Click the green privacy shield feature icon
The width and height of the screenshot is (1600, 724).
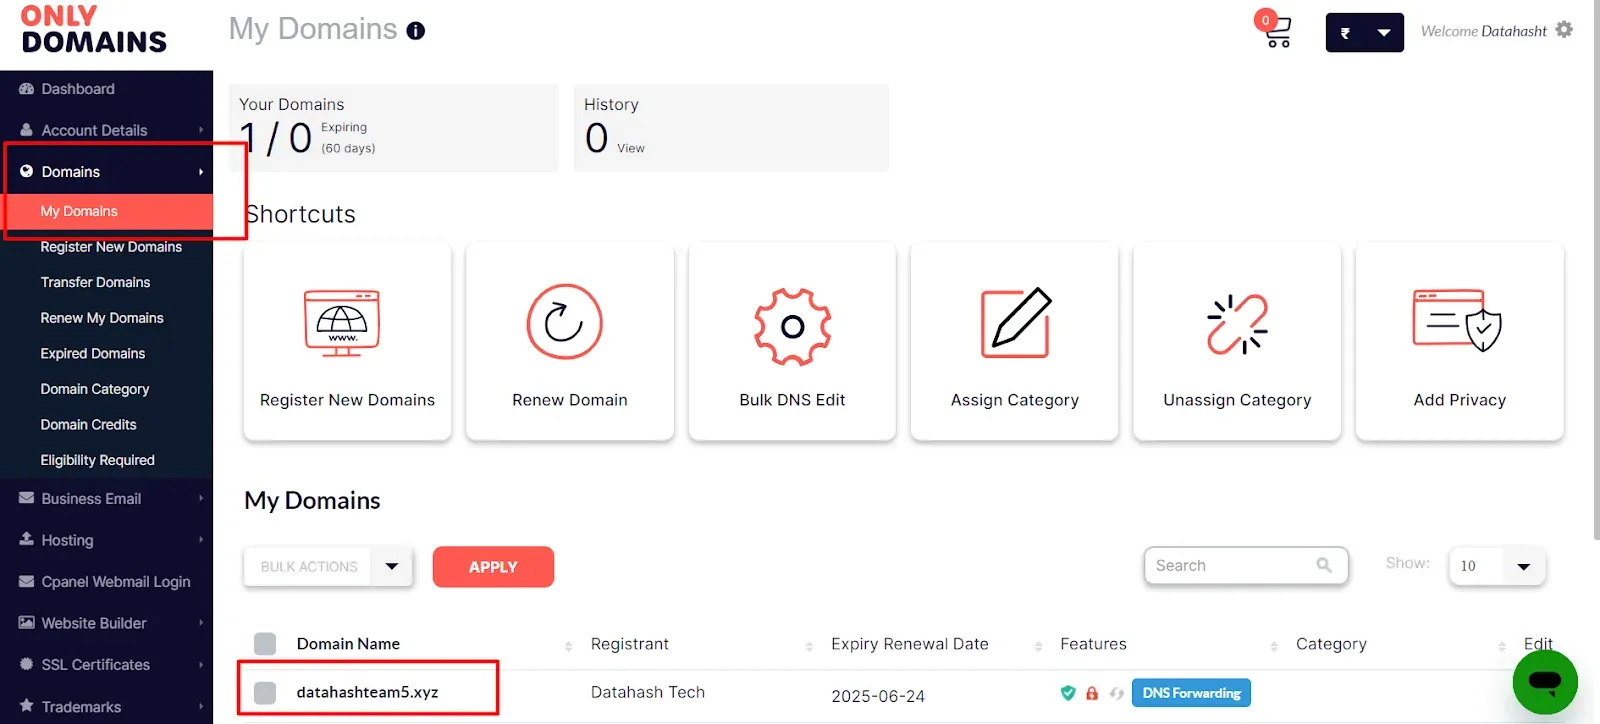(x=1068, y=693)
